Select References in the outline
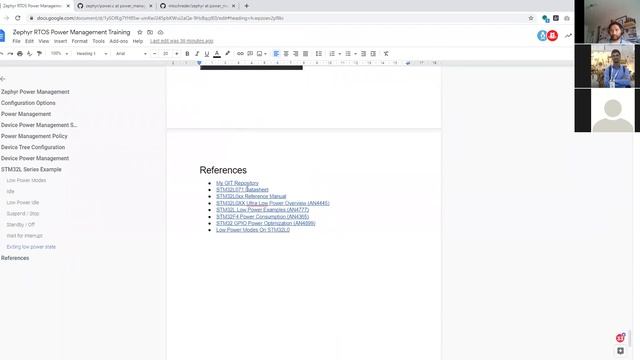The width and height of the screenshot is (640, 360). pyautogui.click(x=15, y=258)
